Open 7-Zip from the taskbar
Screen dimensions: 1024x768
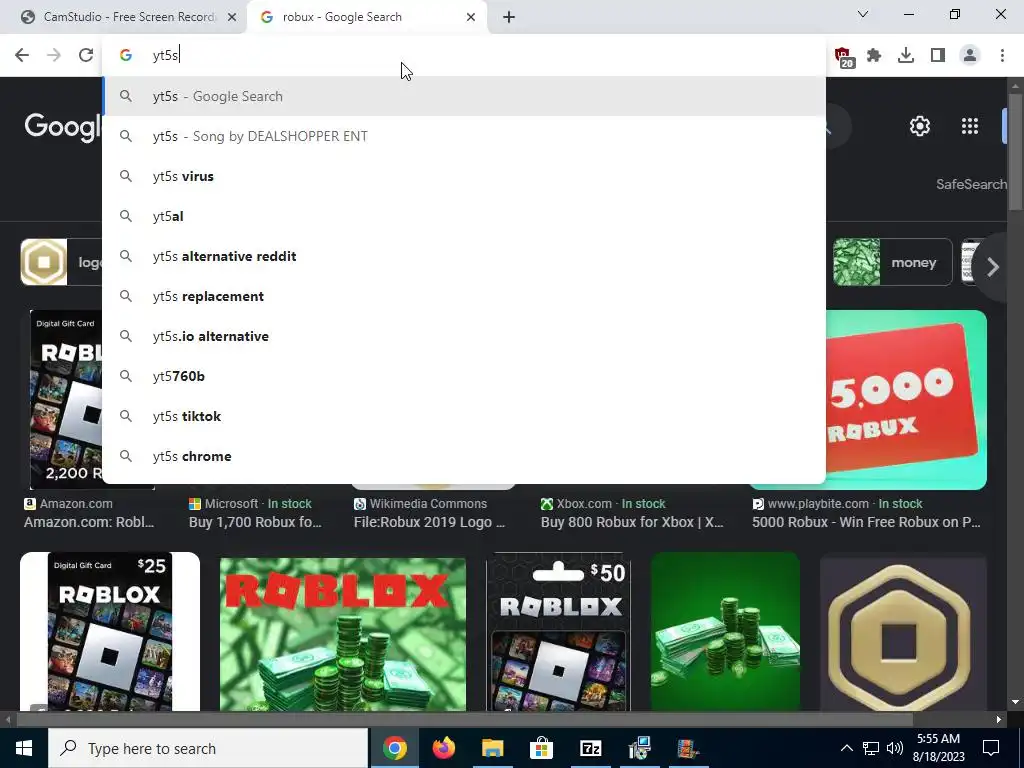(x=590, y=748)
